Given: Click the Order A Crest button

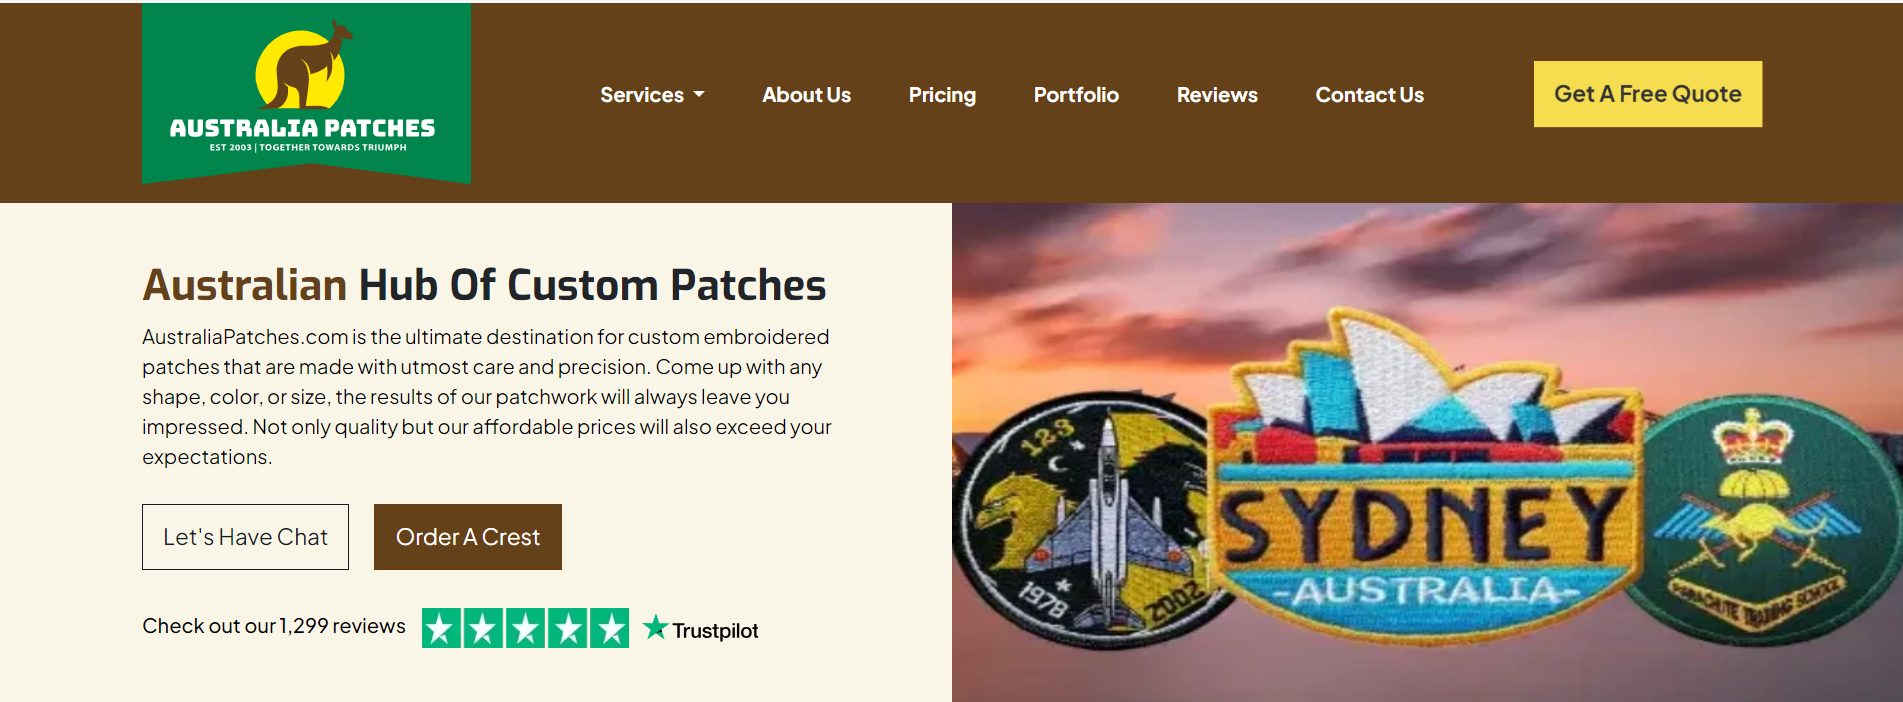Looking at the screenshot, I should coord(468,537).
